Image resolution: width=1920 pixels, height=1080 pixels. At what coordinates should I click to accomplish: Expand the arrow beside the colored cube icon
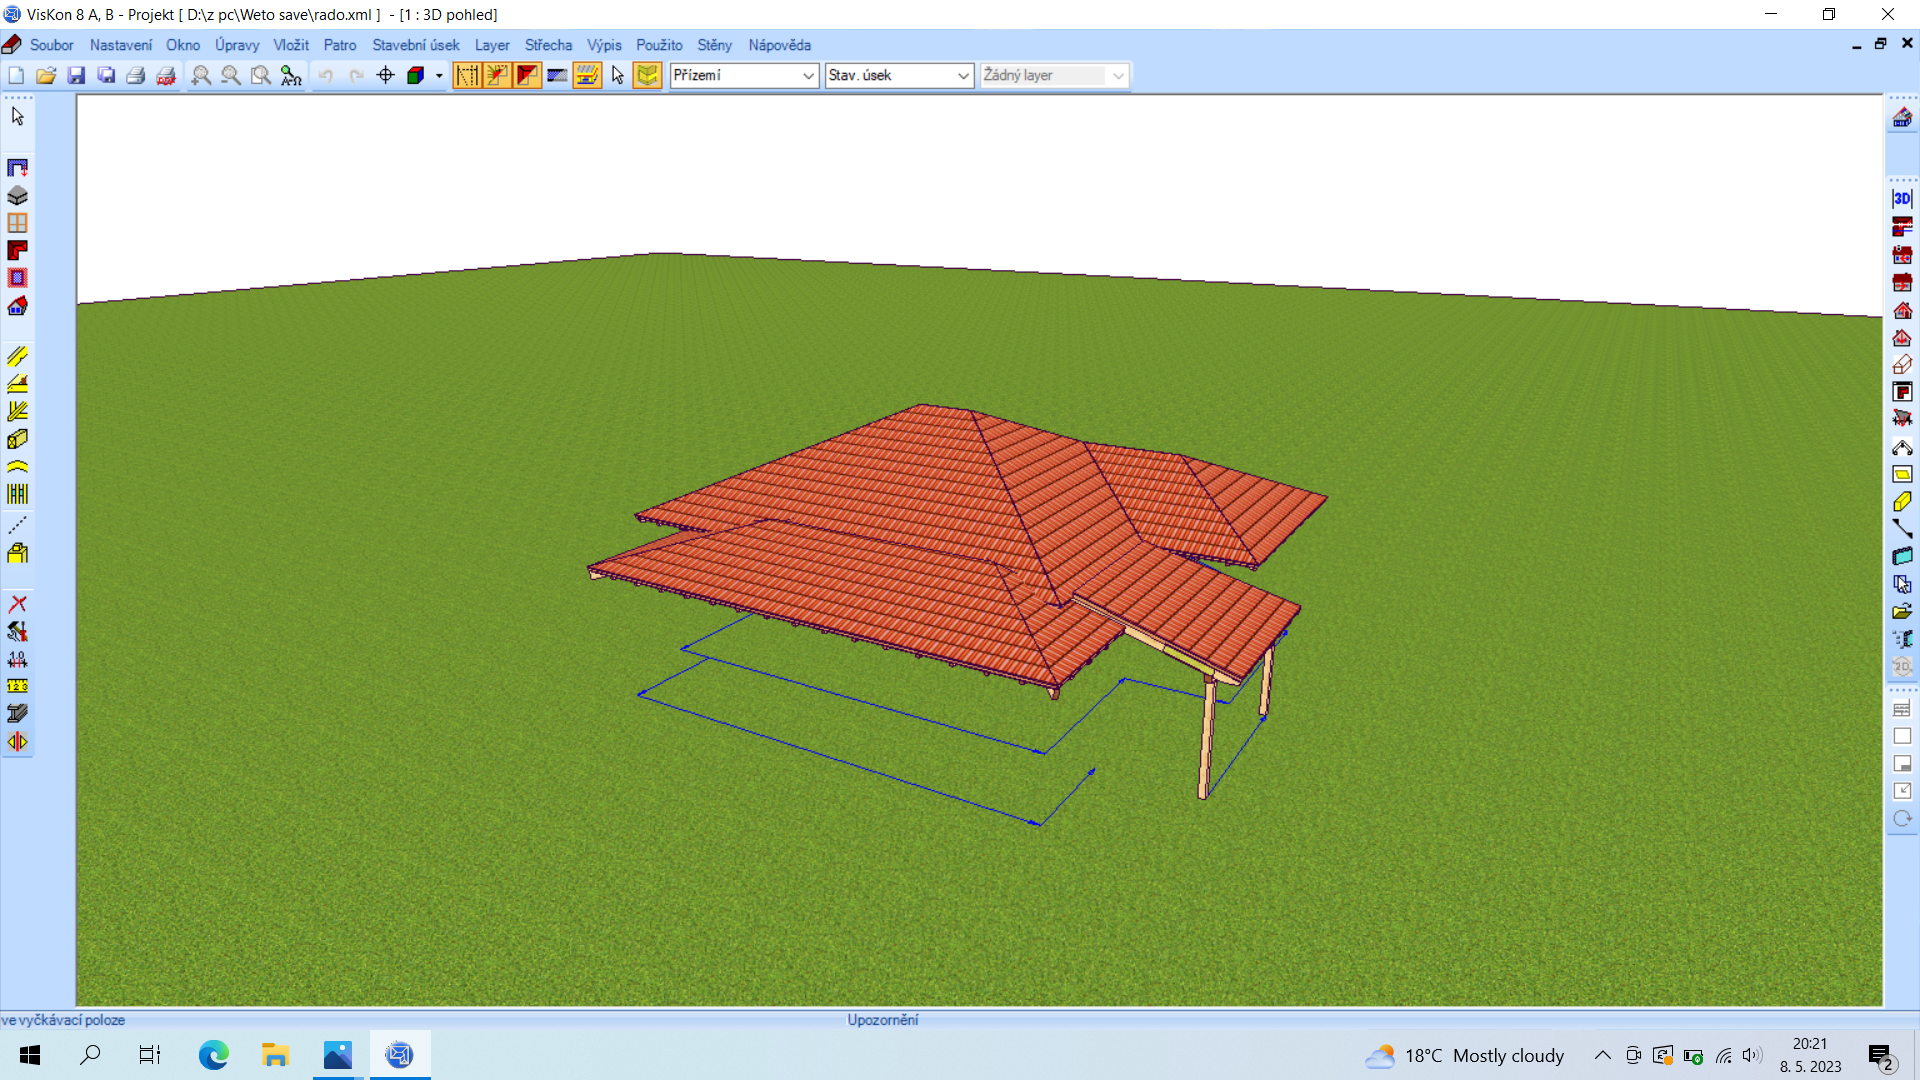coord(439,75)
